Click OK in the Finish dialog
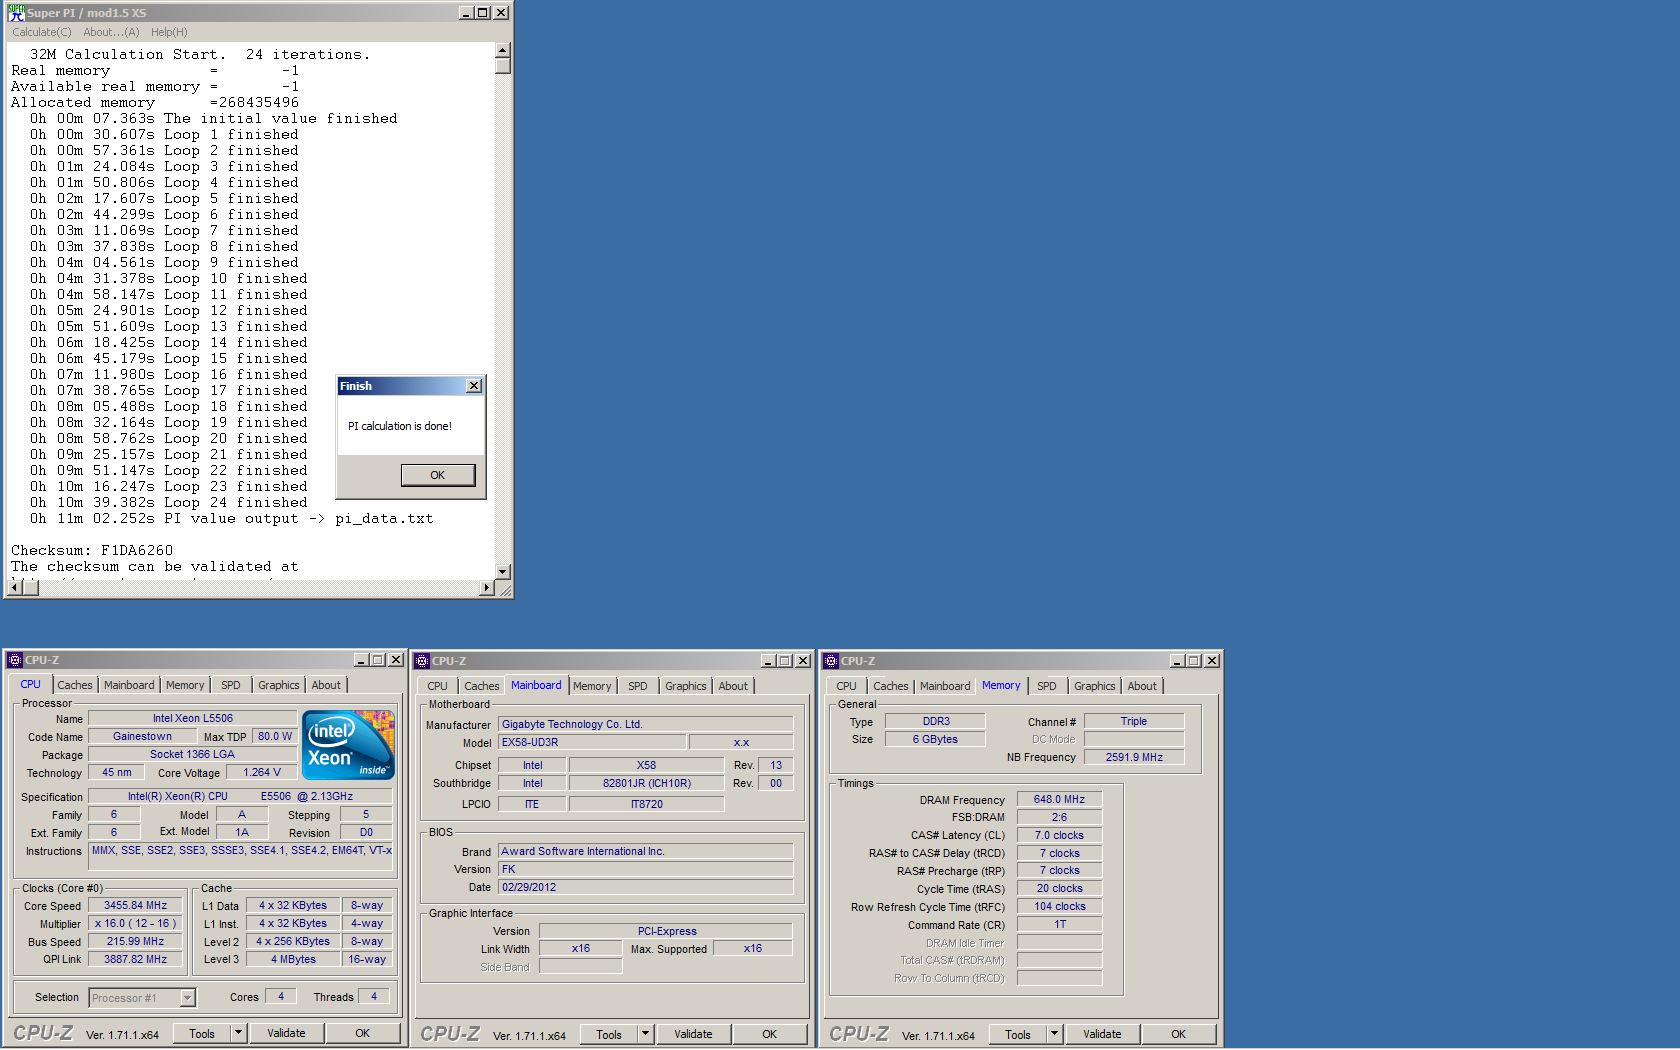Screen dimensions: 1680x1050 click(x=438, y=475)
